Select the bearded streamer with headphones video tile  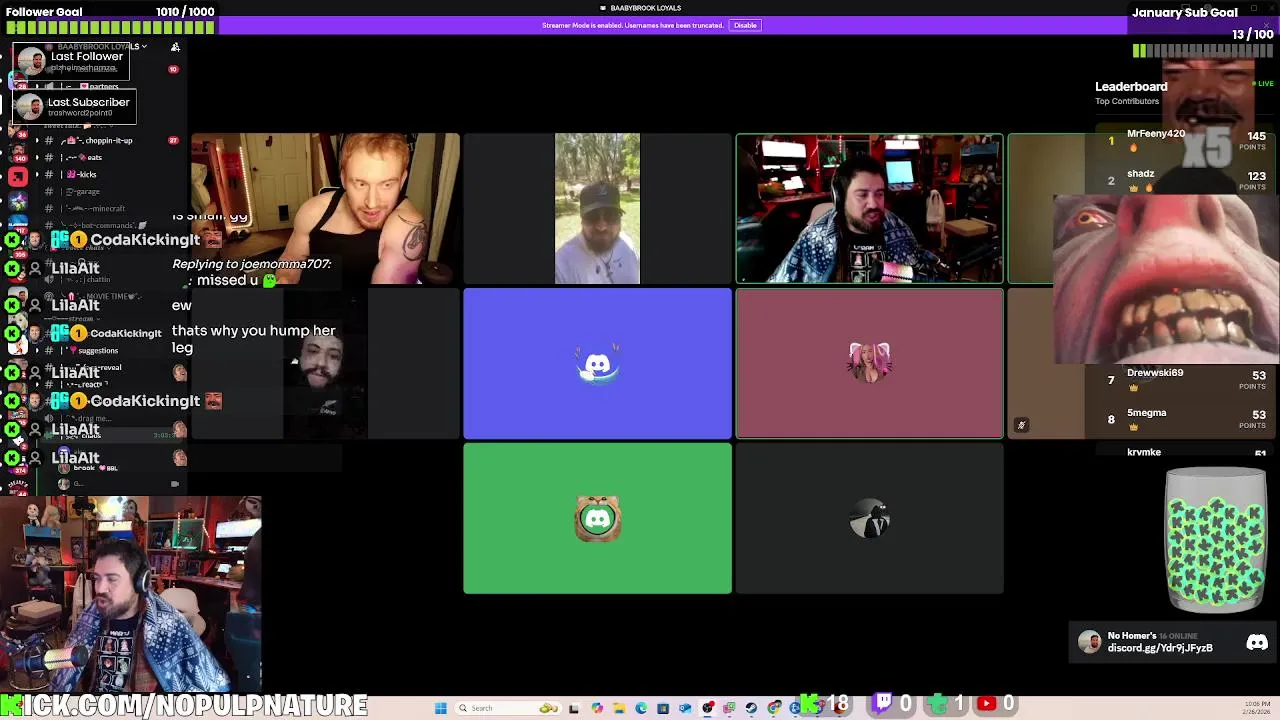point(869,208)
